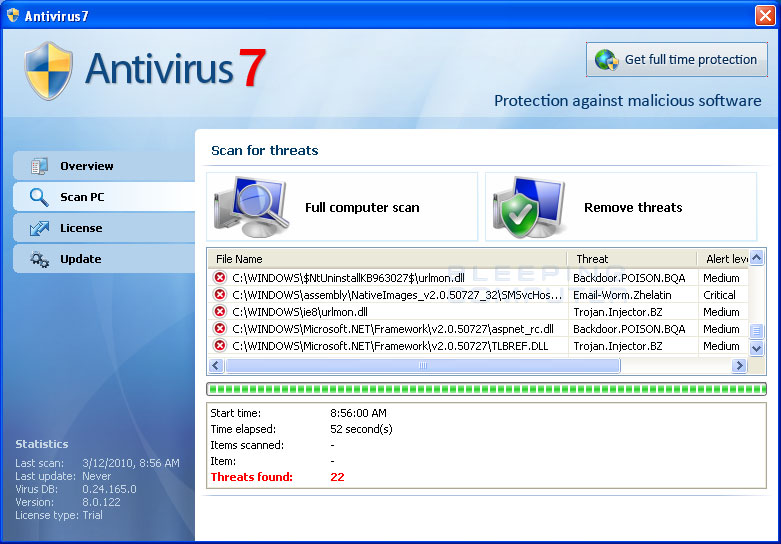Click red X icon beside SMSvcHos file row
This screenshot has width=781, height=544.
coord(220,294)
